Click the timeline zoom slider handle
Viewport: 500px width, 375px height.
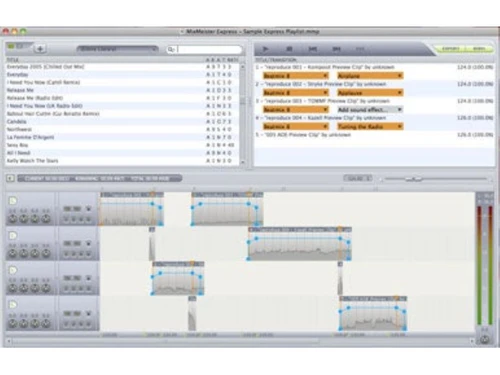(413, 179)
